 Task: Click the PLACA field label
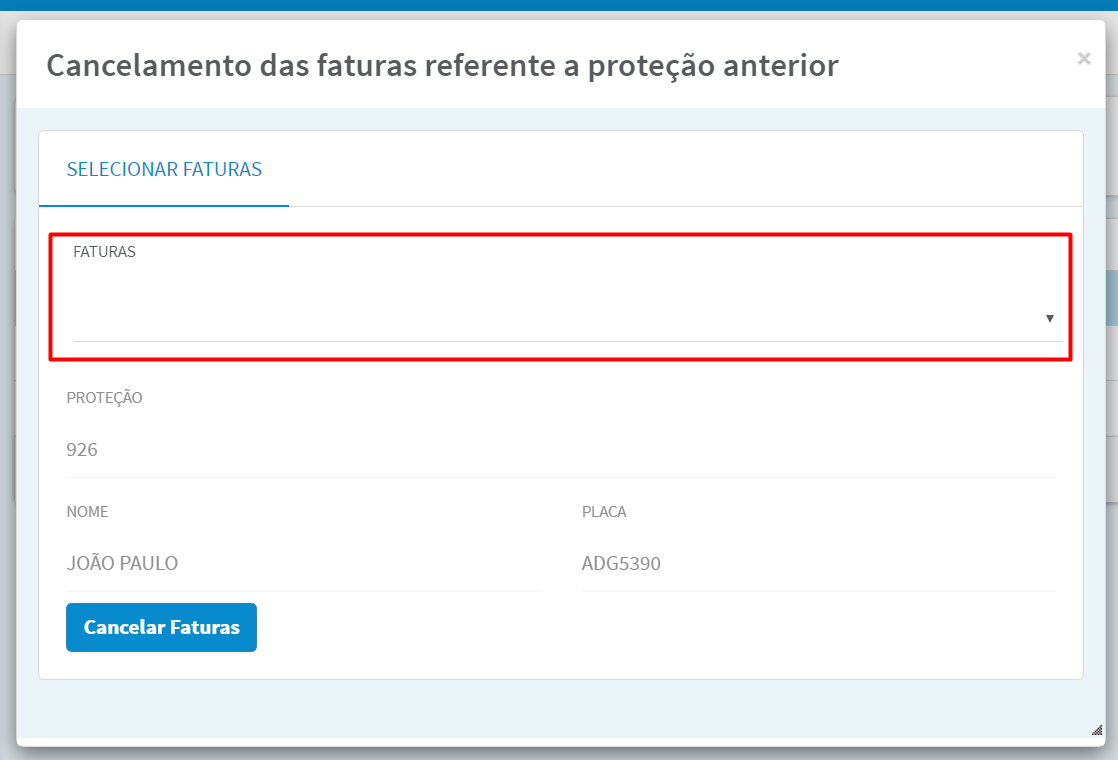(604, 512)
